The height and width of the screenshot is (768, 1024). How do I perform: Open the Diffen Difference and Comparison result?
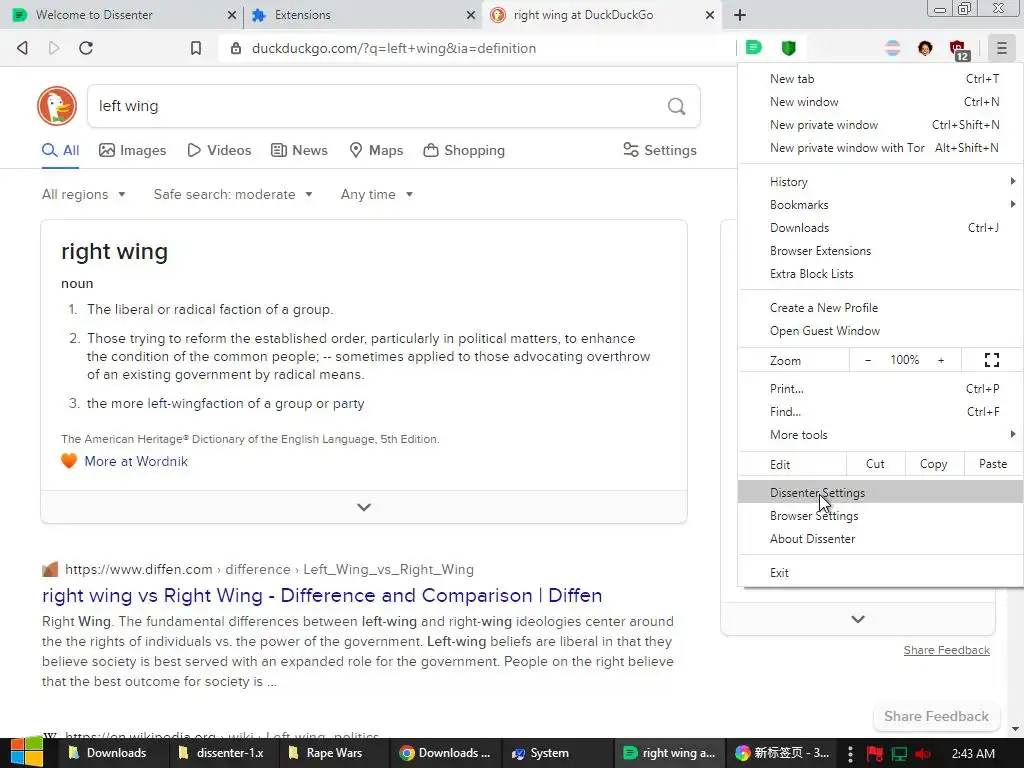coord(322,596)
